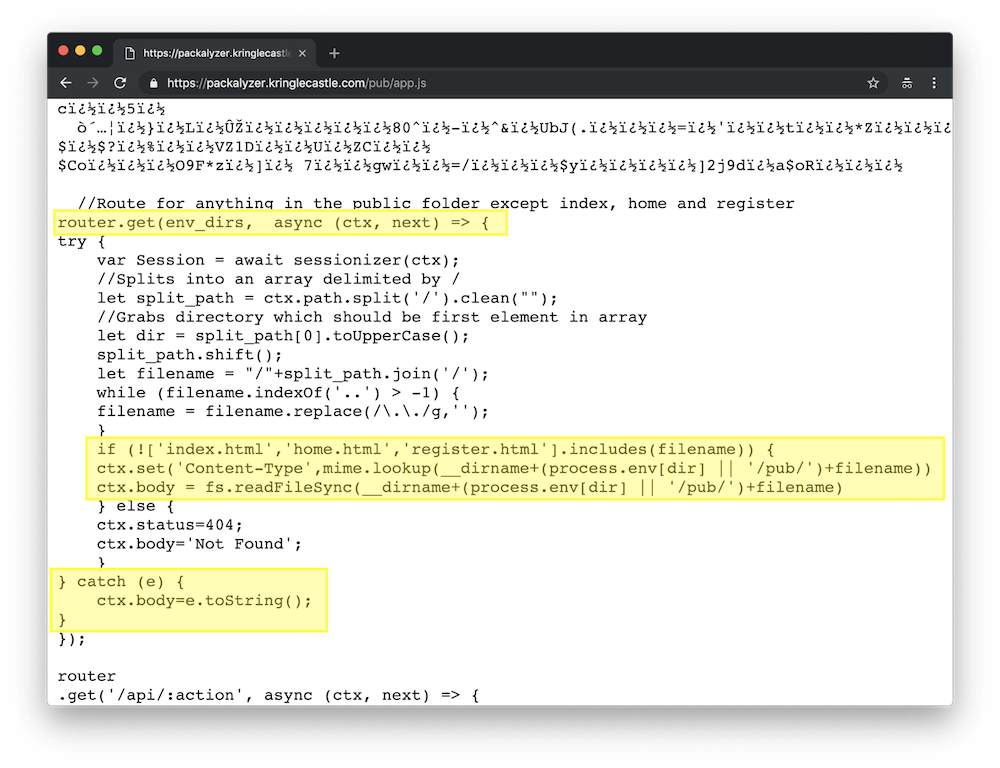This screenshot has height=768, width=1000.
Task: Click the 'filename = filename.replace' line
Action: coord(293,411)
